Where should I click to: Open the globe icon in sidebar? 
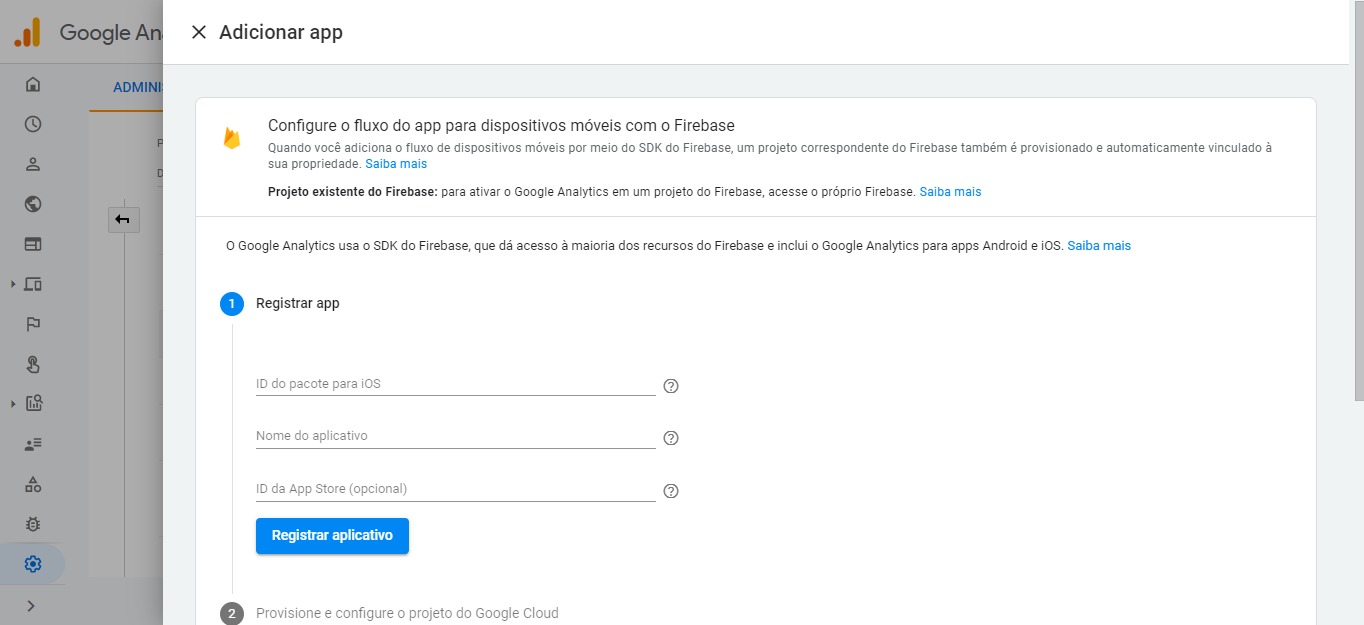[33, 204]
